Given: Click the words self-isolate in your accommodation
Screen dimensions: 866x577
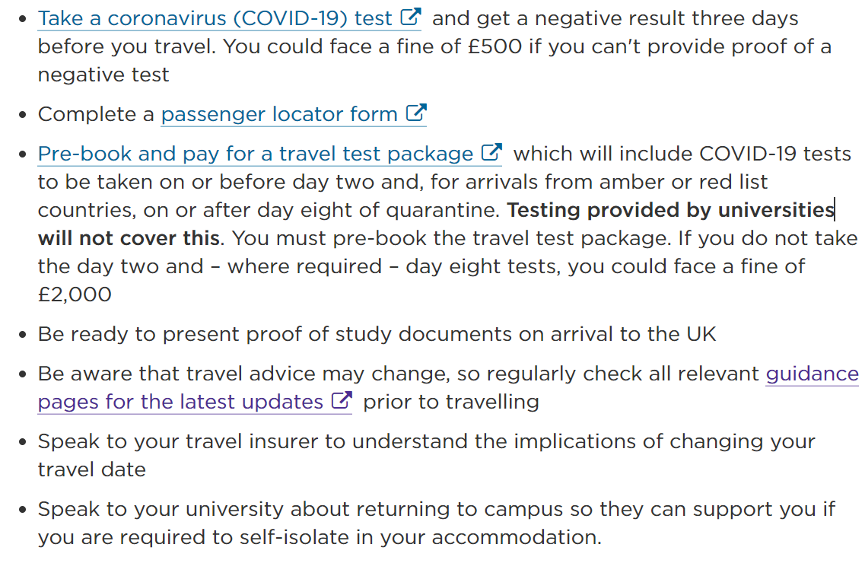Looking at the screenshot, I should (x=416, y=537).
